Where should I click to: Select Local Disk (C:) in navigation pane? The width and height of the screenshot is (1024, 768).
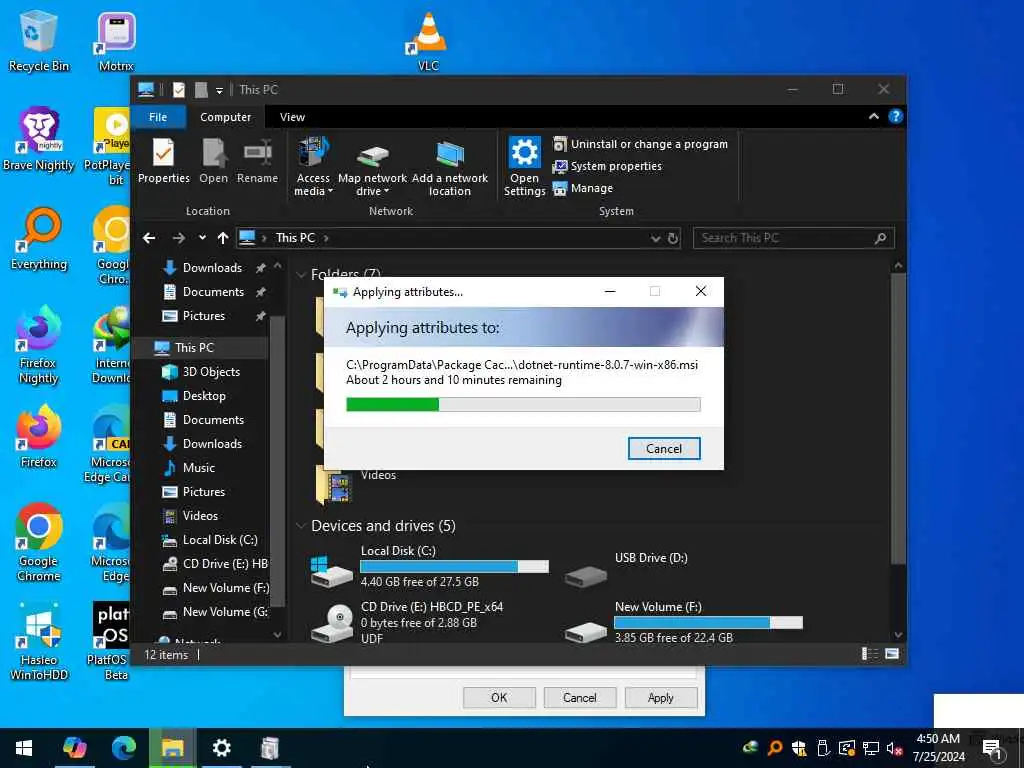pyautogui.click(x=219, y=540)
